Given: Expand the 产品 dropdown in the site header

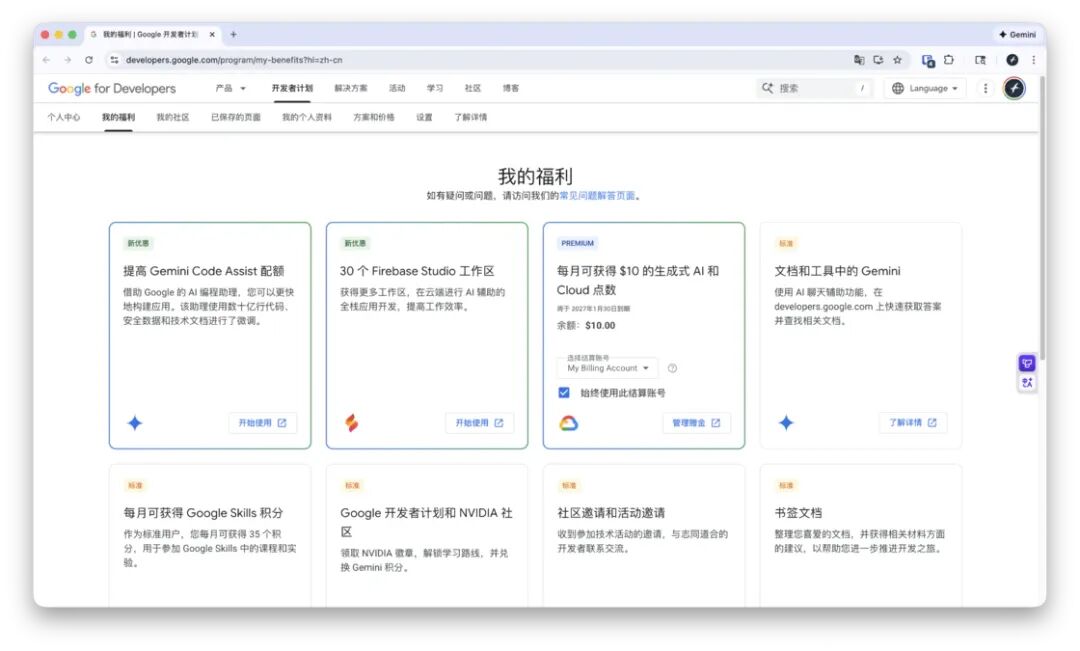Looking at the screenshot, I should click(x=230, y=88).
